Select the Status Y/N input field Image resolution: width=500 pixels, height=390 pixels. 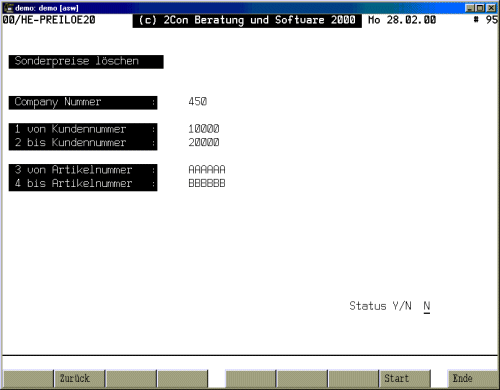click(x=427, y=306)
